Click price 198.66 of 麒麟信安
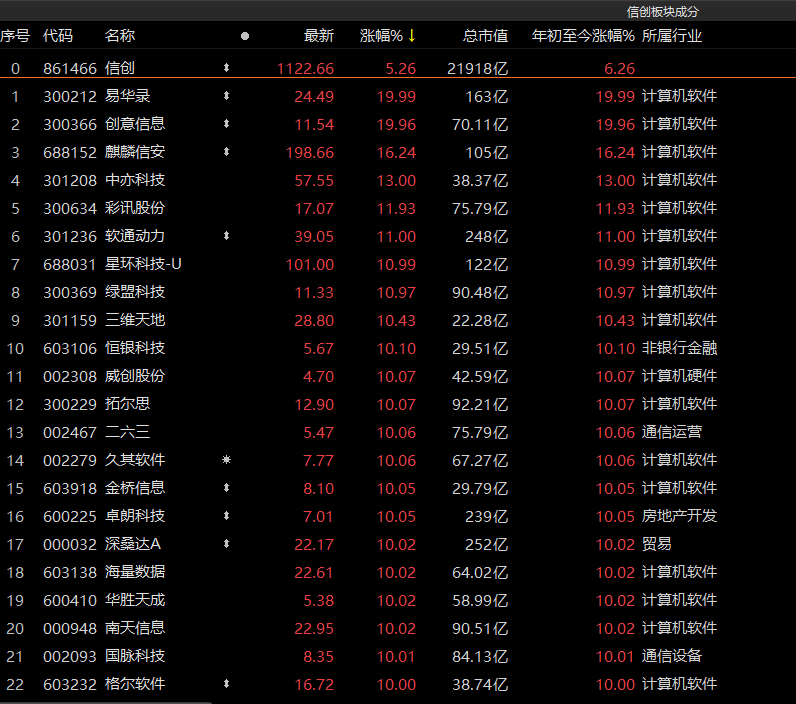Viewport: 796px width, 704px height. [x=310, y=152]
